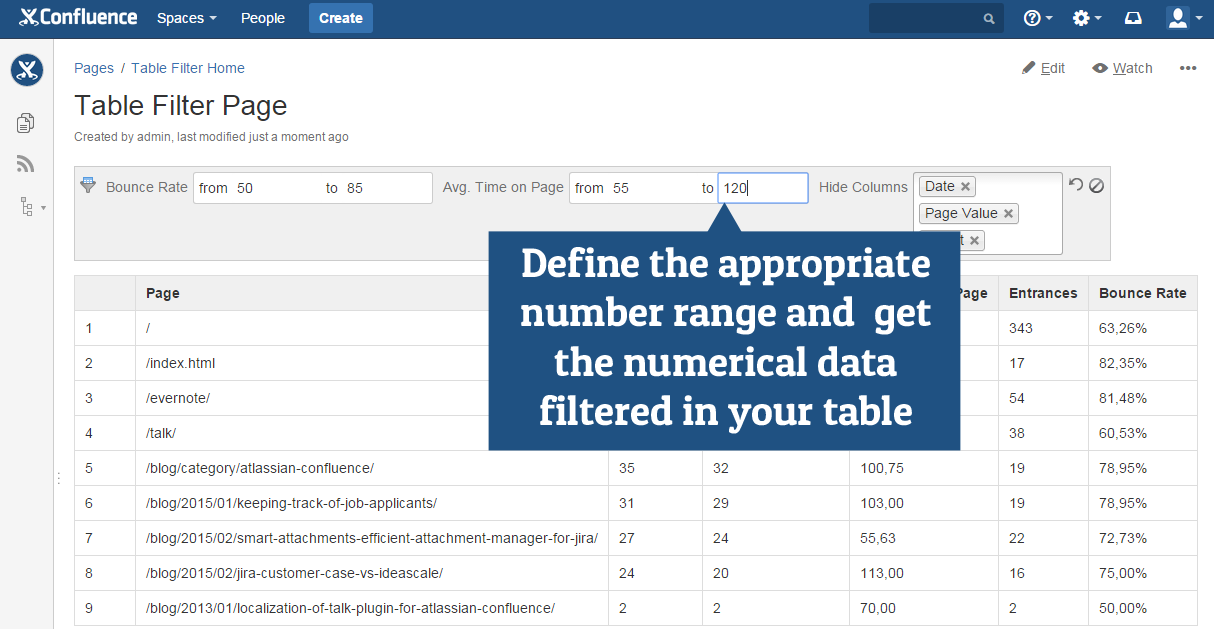The image size is (1214, 629).
Task: Click the Avg. Time on Page to field
Action: click(763, 188)
